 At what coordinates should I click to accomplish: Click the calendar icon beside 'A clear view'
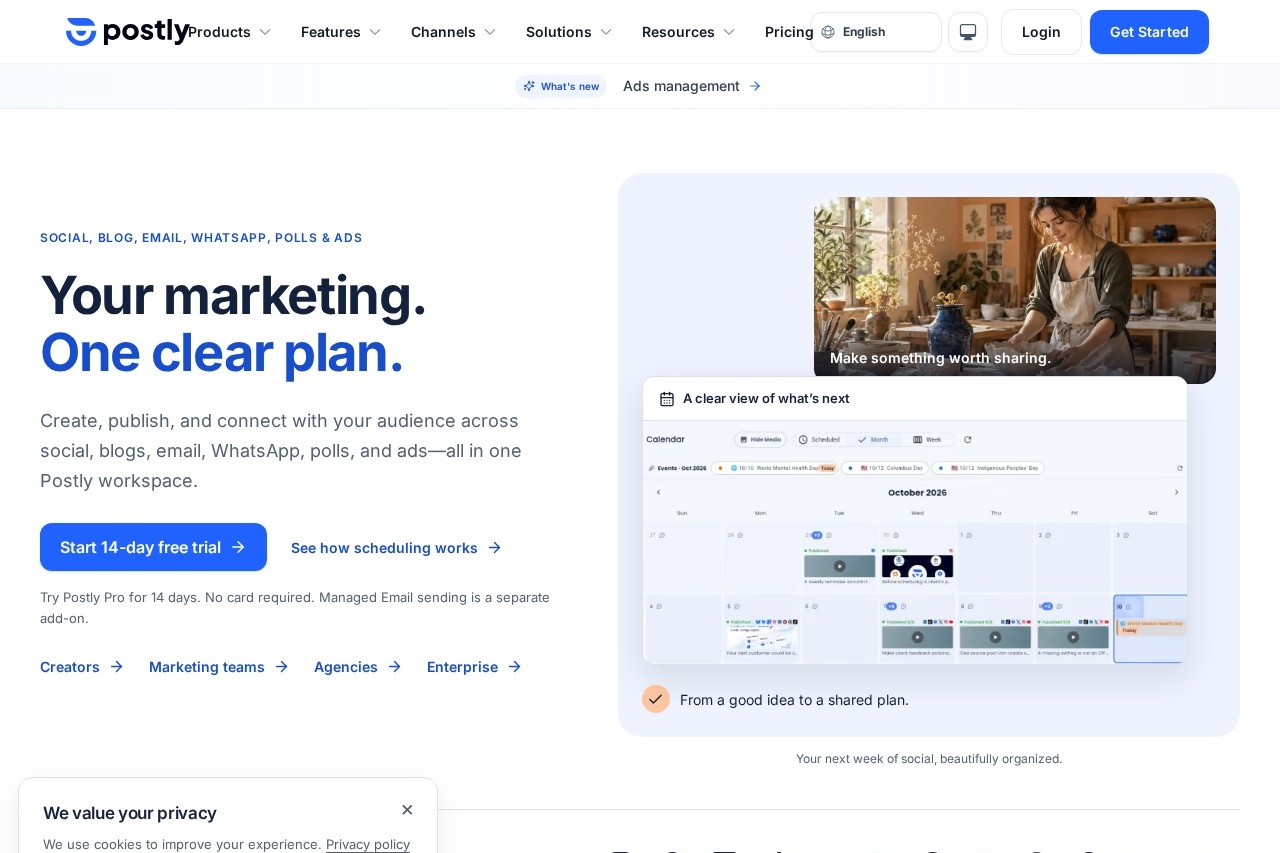(x=667, y=399)
